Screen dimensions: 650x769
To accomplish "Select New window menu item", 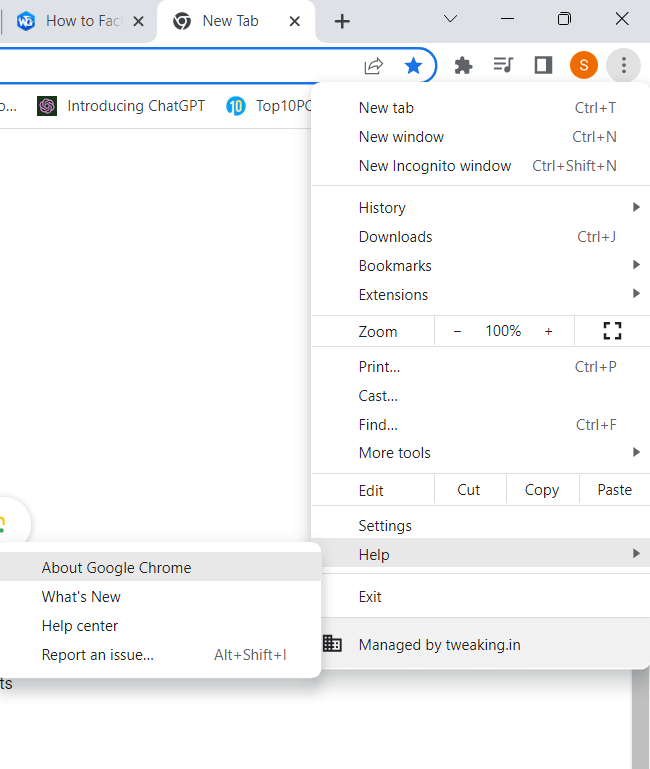I will 481,137.
